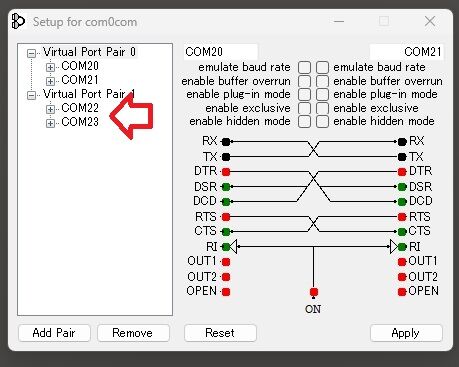This screenshot has width=459, height=367.
Task: Enable emulate baud rate for COM20
Action: [304, 67]
